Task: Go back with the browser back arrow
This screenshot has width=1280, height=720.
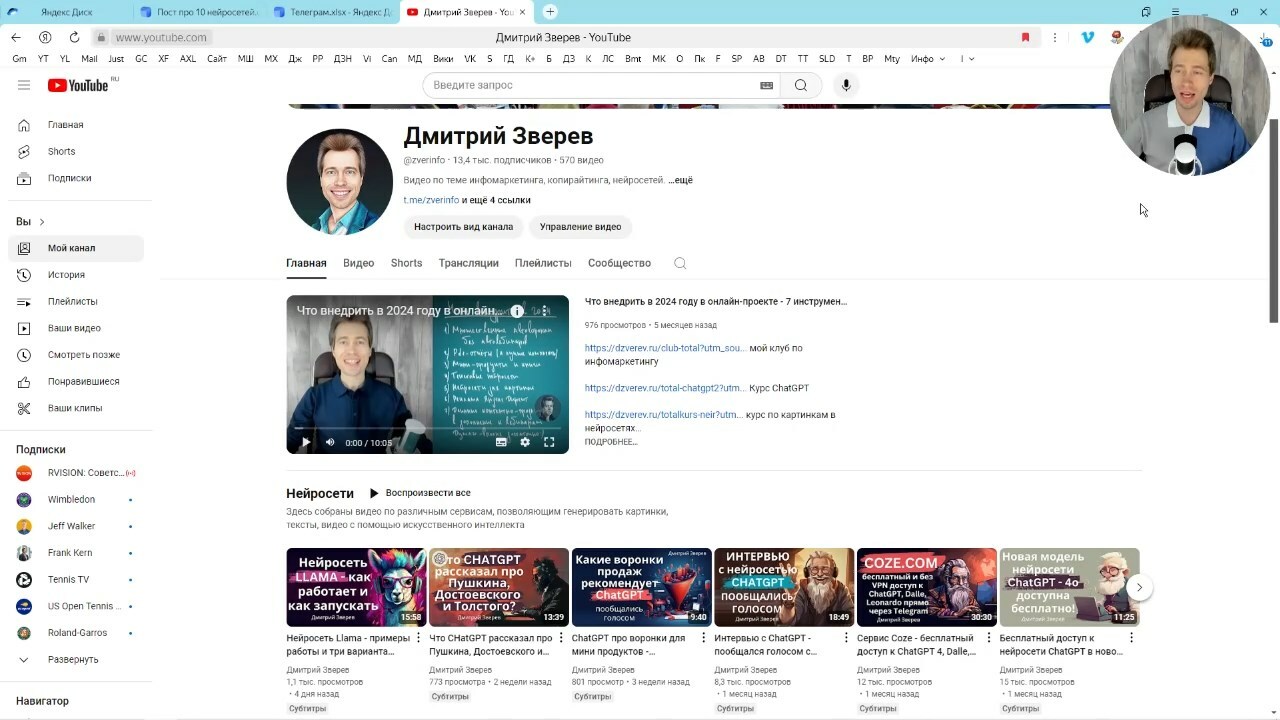Action: [x=16, y=37]
